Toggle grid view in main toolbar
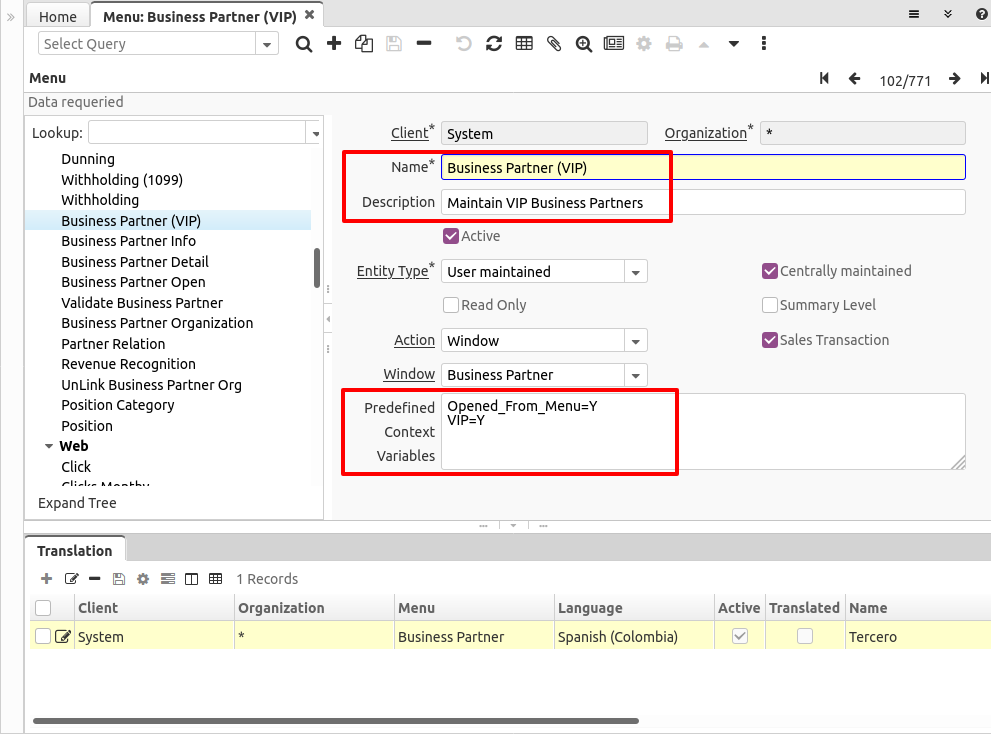Viewport: 991px width, 734px height. click(524, 44)
